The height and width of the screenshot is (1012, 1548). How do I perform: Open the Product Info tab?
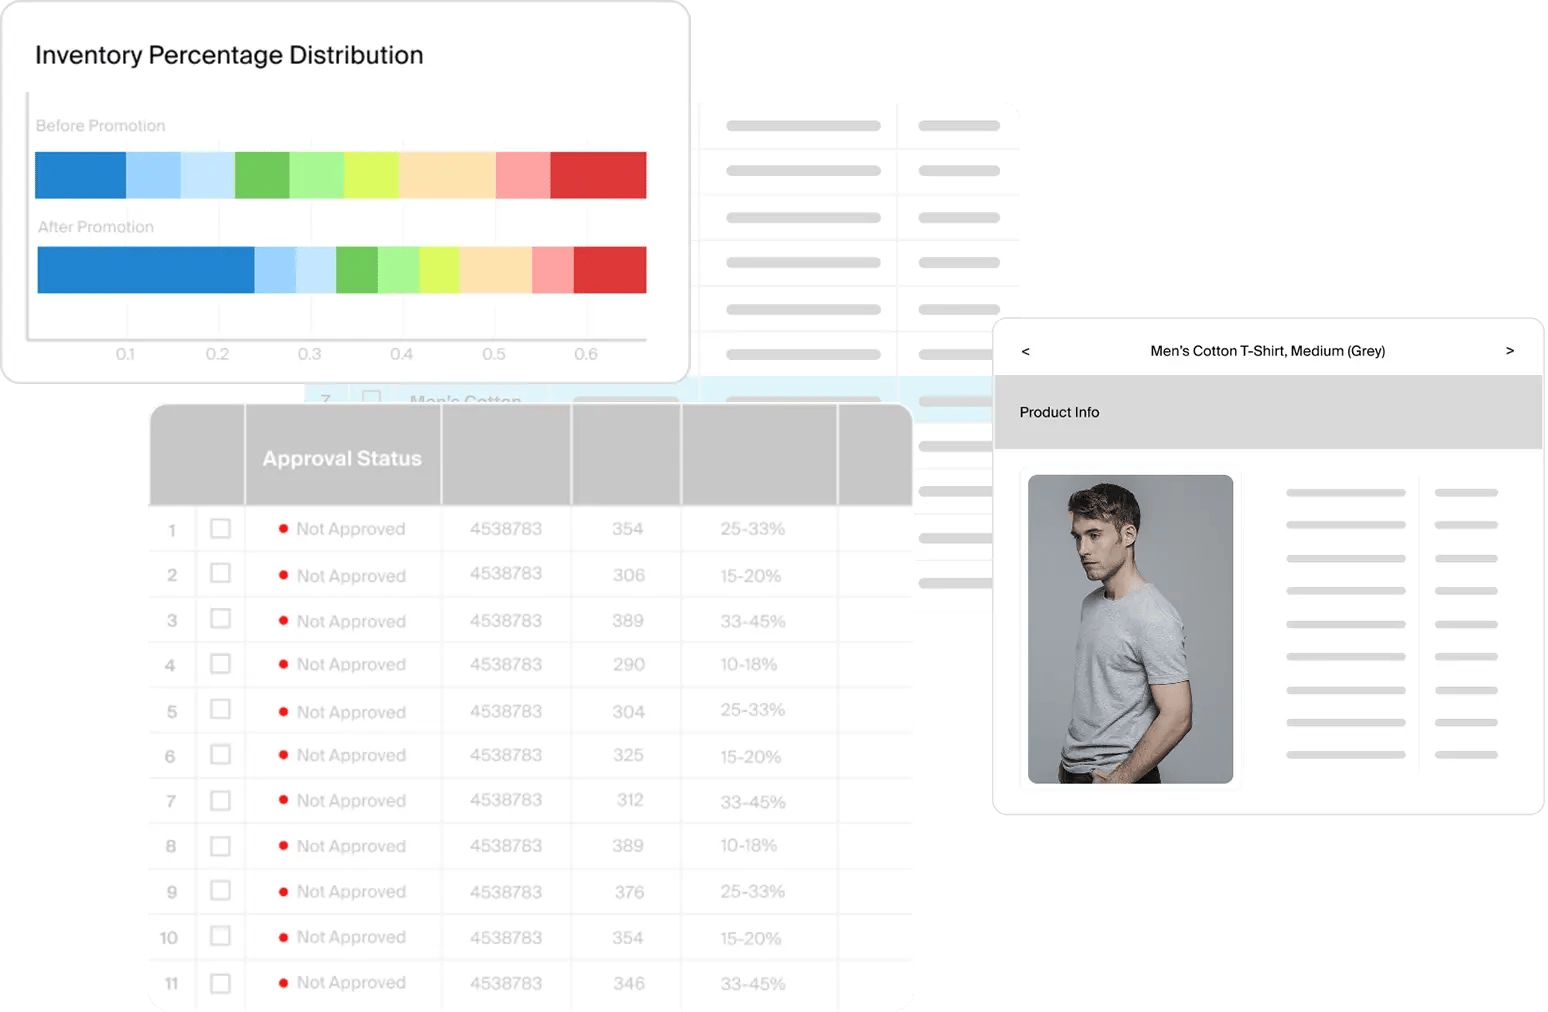pos(1059,412)
